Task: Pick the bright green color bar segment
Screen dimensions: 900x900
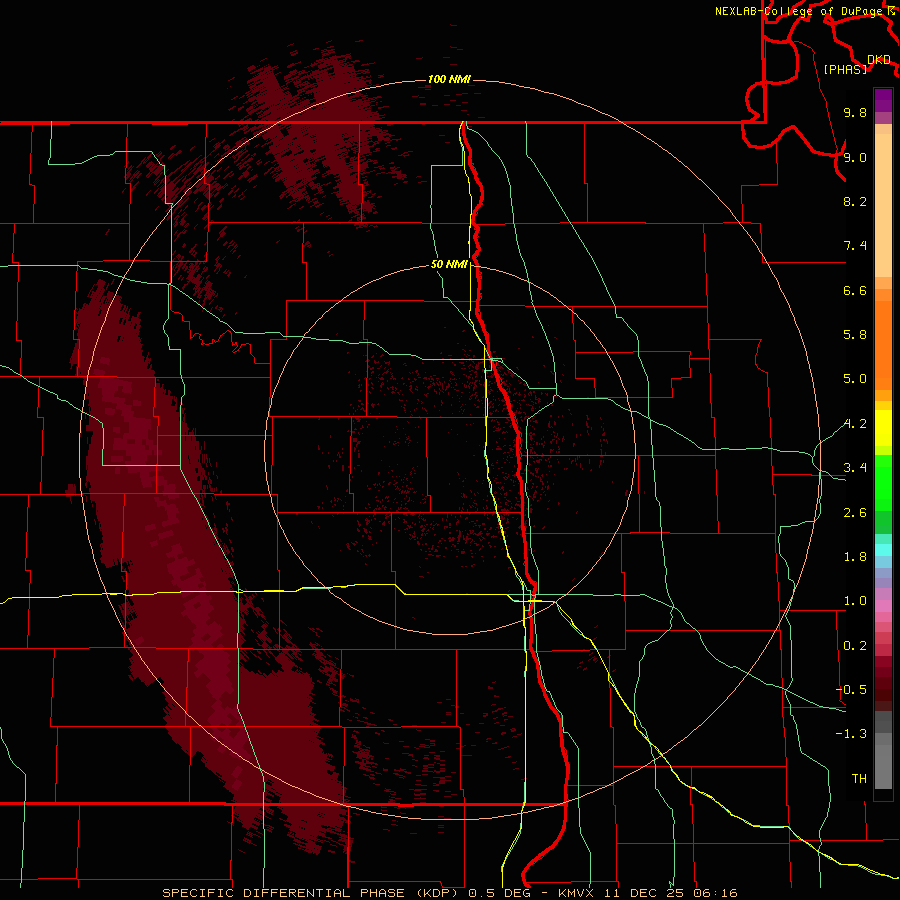Action: pyautogui.click(x=883, y=481)
